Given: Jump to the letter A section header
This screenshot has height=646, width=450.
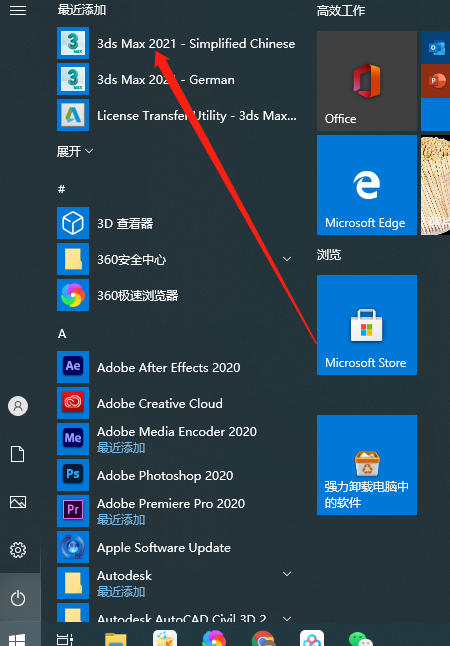Looking at the screenshot, I should pyautogui.click(x=62, y=334).
